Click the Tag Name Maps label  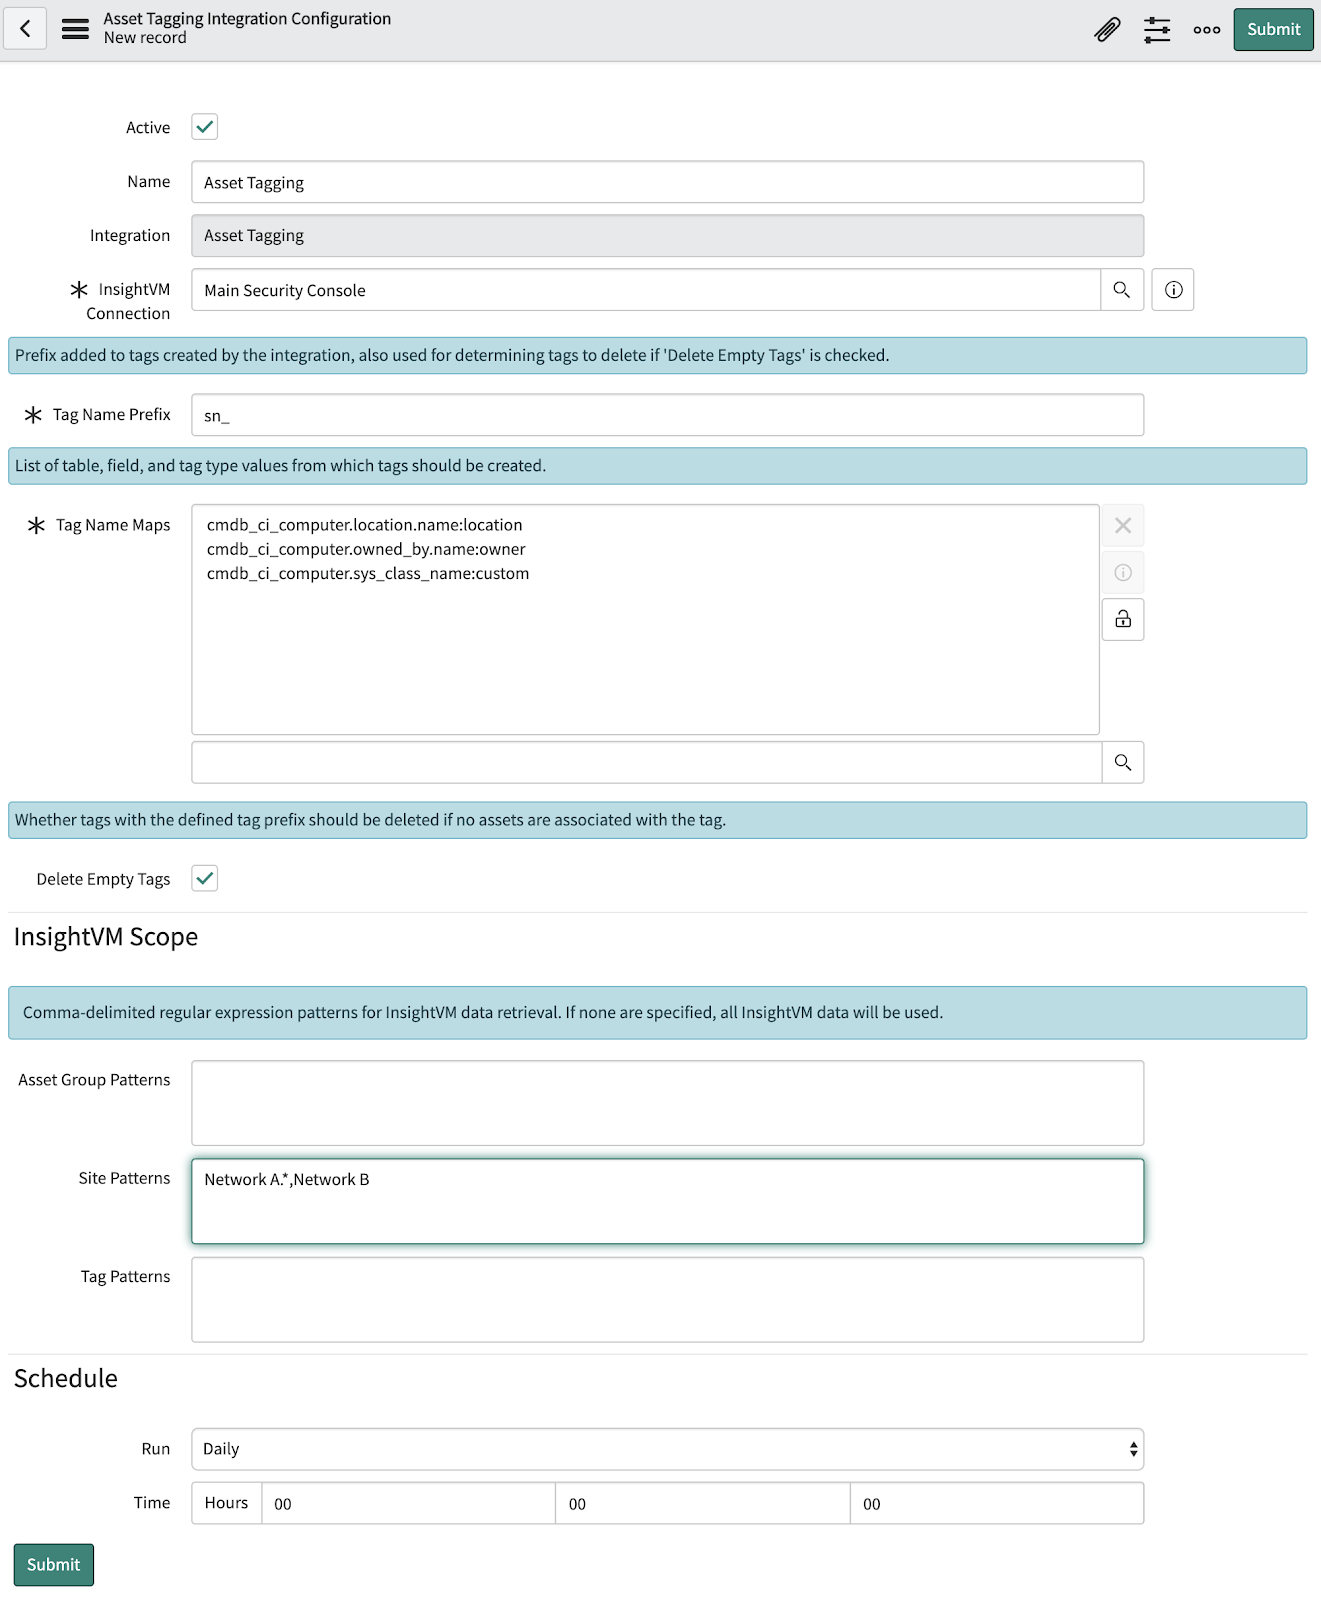[113, 525]
